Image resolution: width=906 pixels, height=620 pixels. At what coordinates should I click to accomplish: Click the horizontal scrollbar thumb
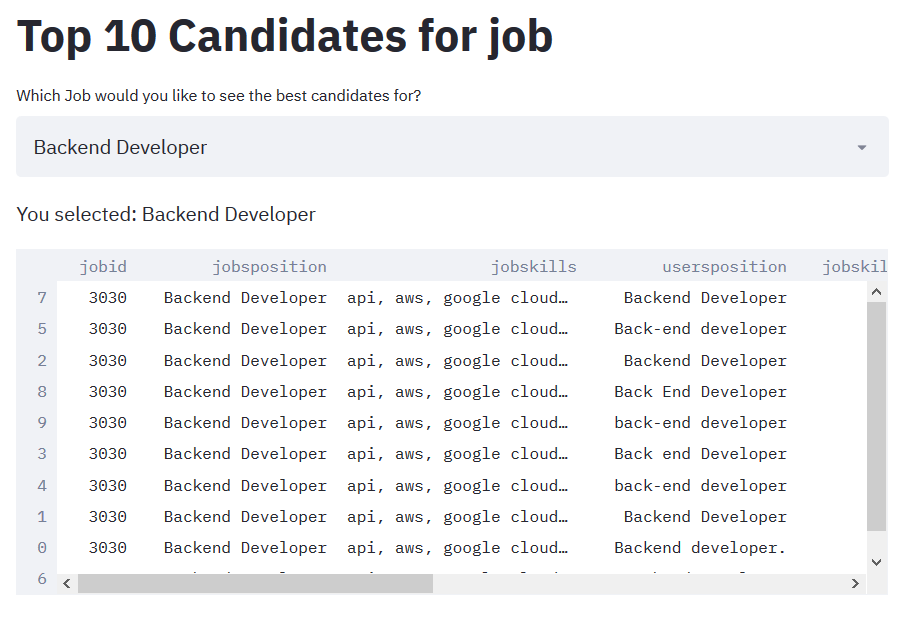click(x=255, y=584)
